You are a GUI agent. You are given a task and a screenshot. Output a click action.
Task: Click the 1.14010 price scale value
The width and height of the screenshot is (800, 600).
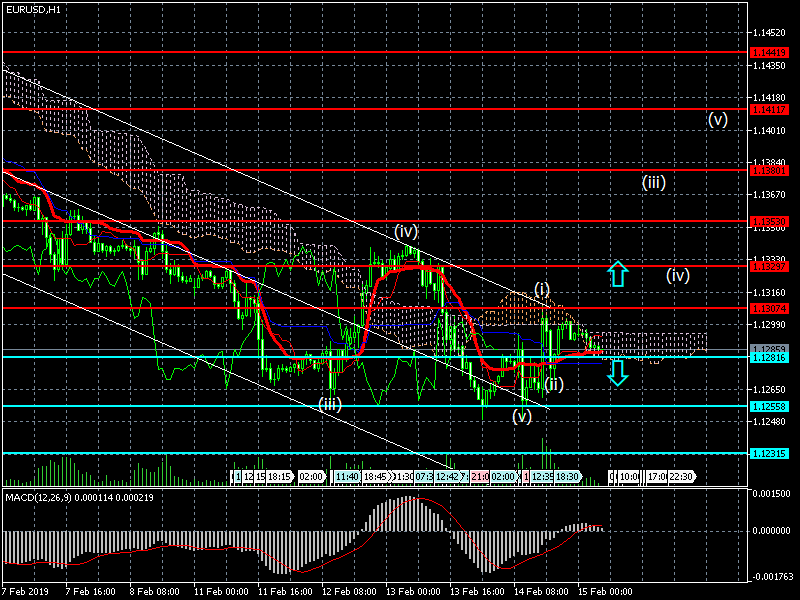click(769, 131)
